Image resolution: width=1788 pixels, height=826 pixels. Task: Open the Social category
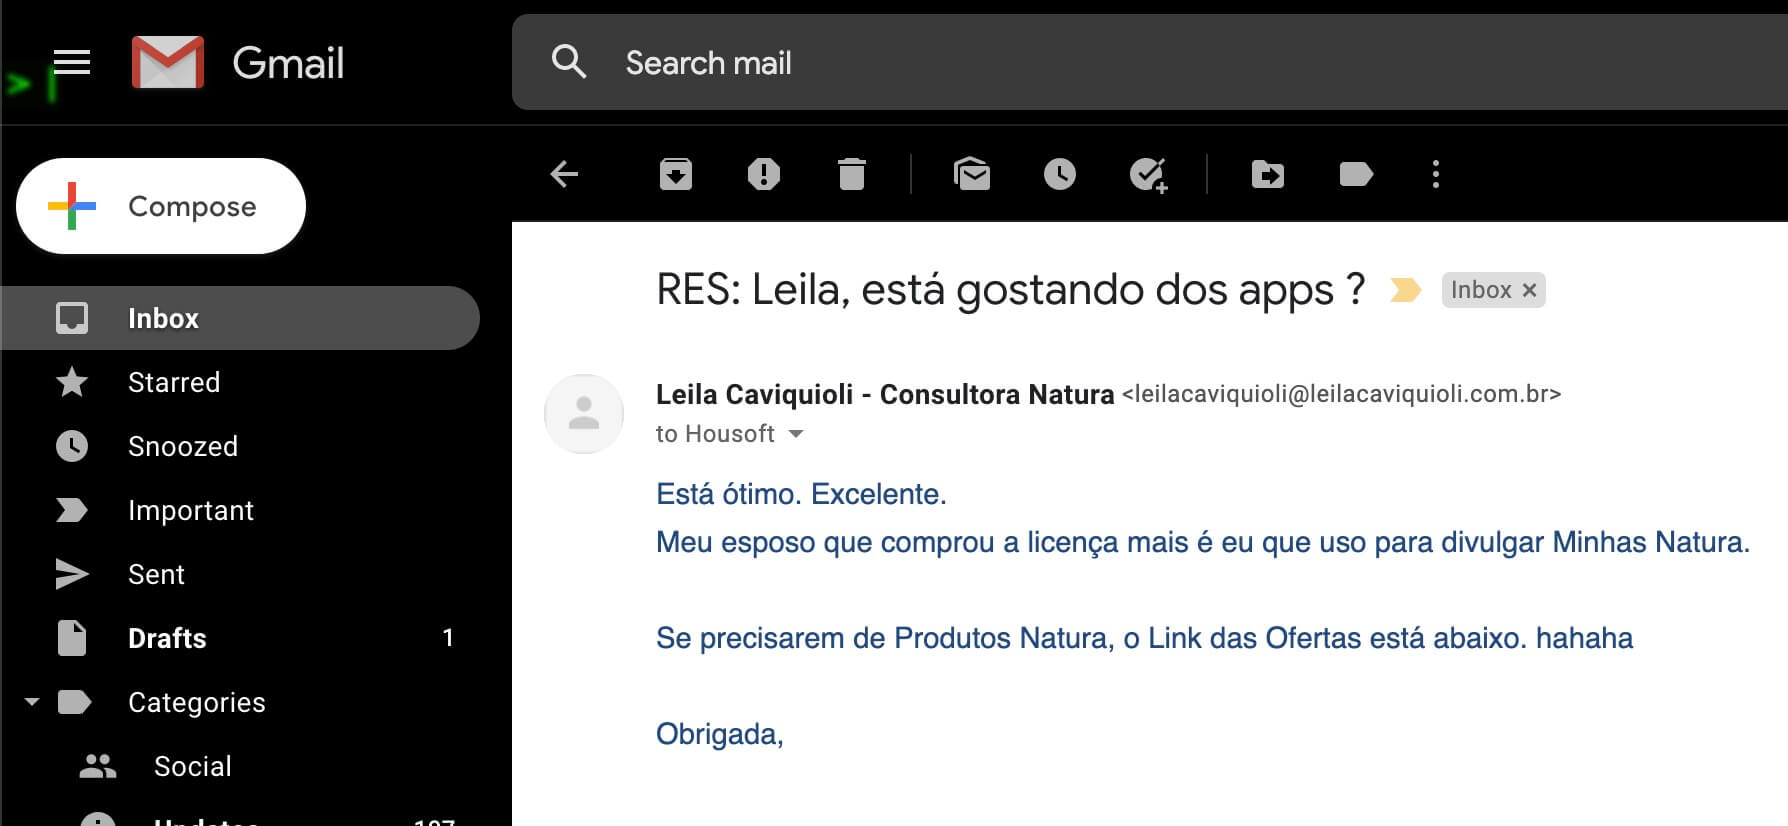click(192, 766)
